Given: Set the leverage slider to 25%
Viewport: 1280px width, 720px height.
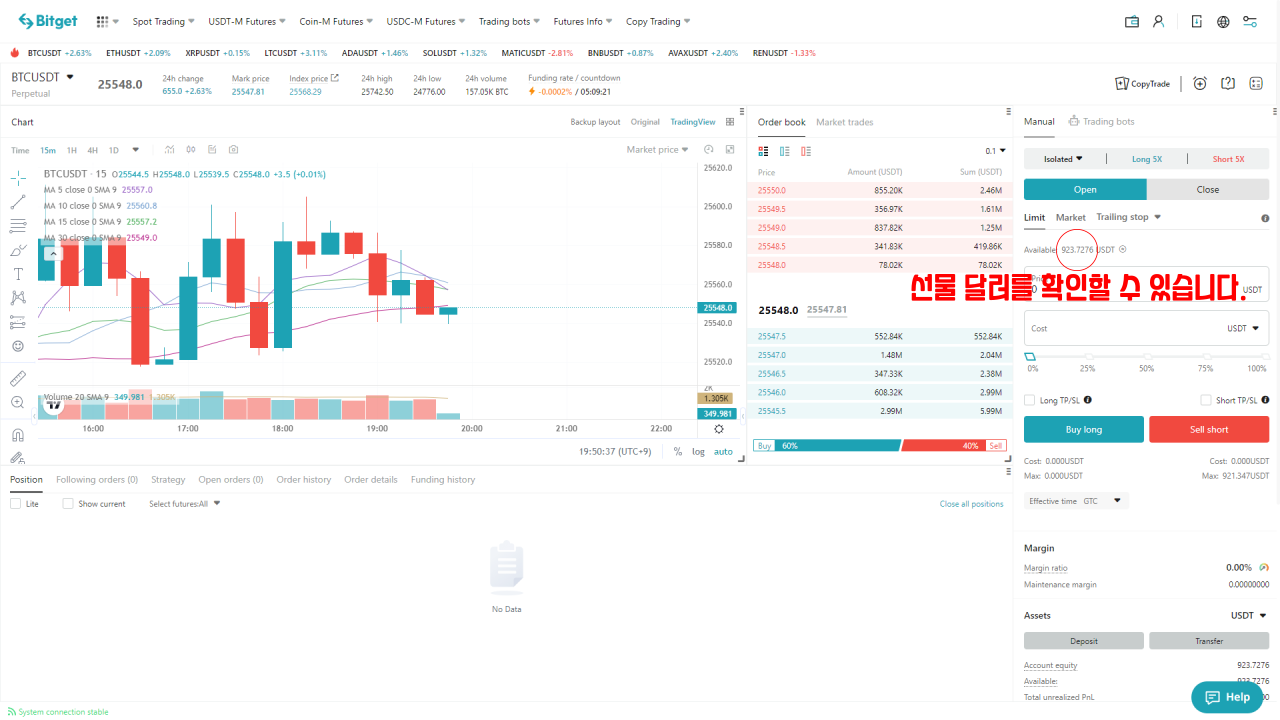Looking at the screenshot, I should (x=1088, y=357).
